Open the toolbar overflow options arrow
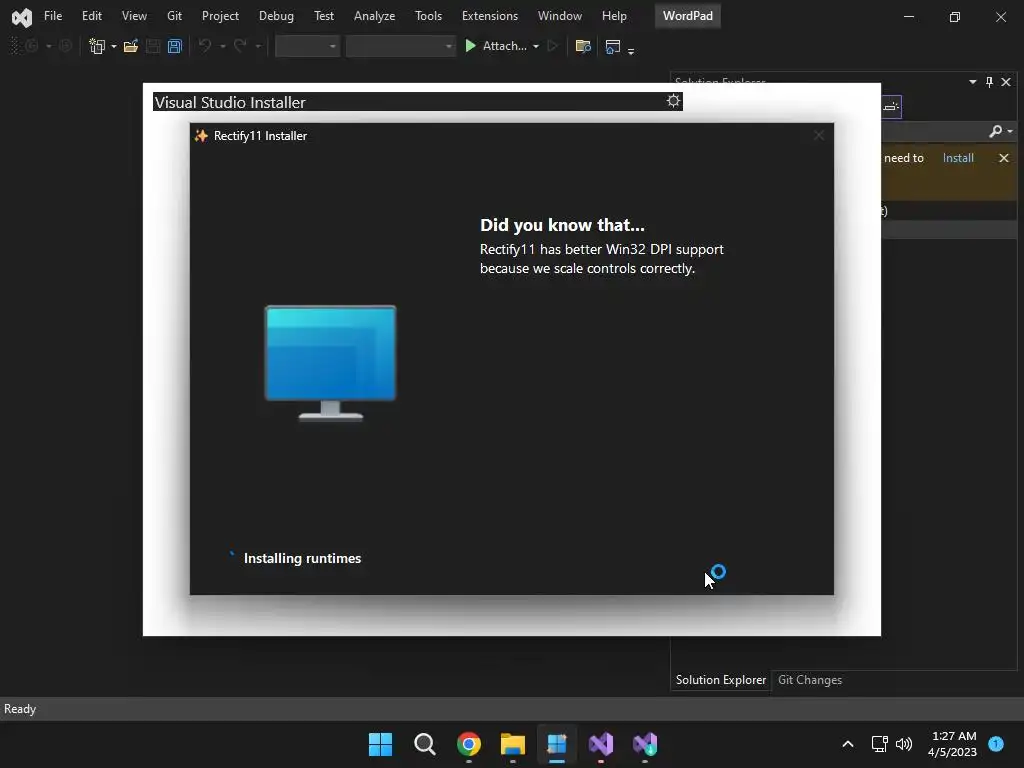Viewport: 1024px width, 768px height. [x=631, y=50]
